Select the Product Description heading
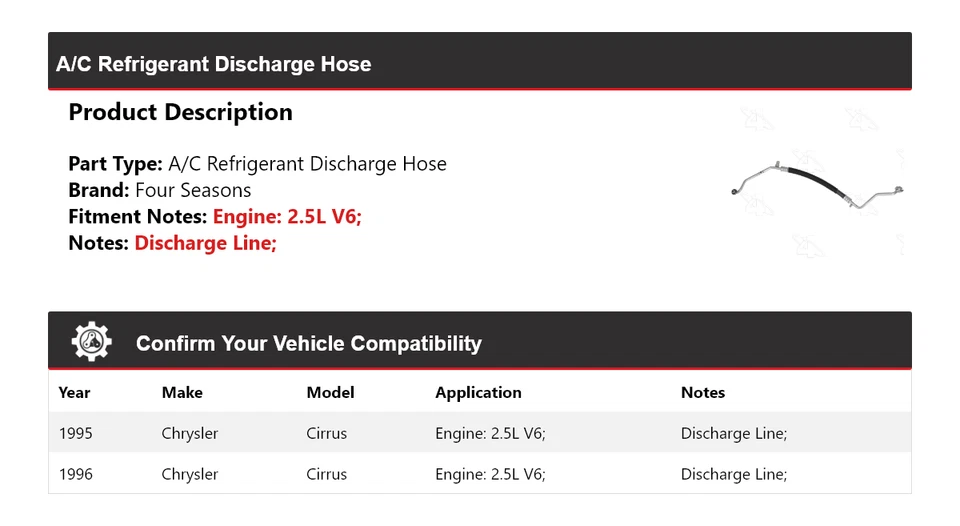This screenshot has width=960, height=526. [x=180, y=112]
